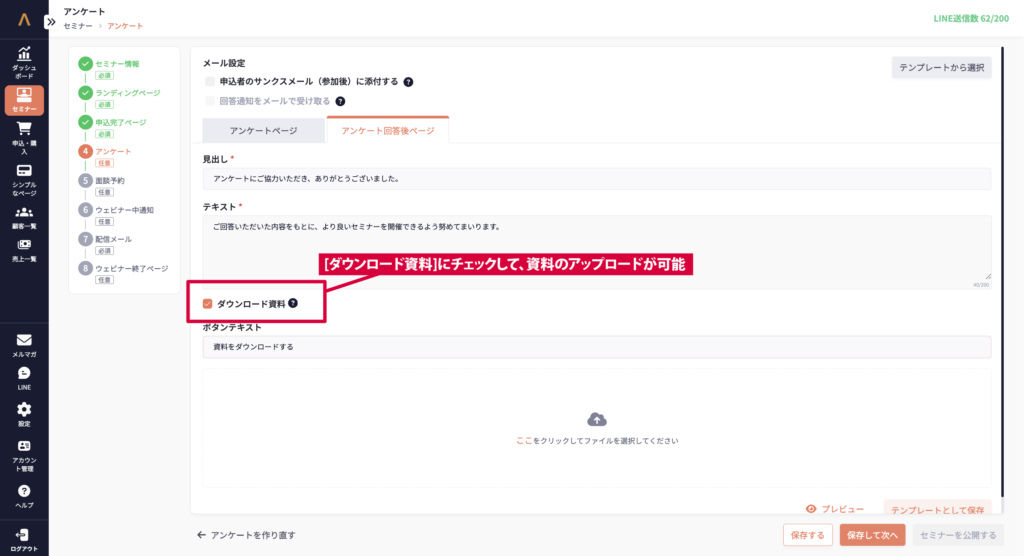Click the ボタンテキスト input field
This screenshot has height=556, width=1024.
(596, 347)
